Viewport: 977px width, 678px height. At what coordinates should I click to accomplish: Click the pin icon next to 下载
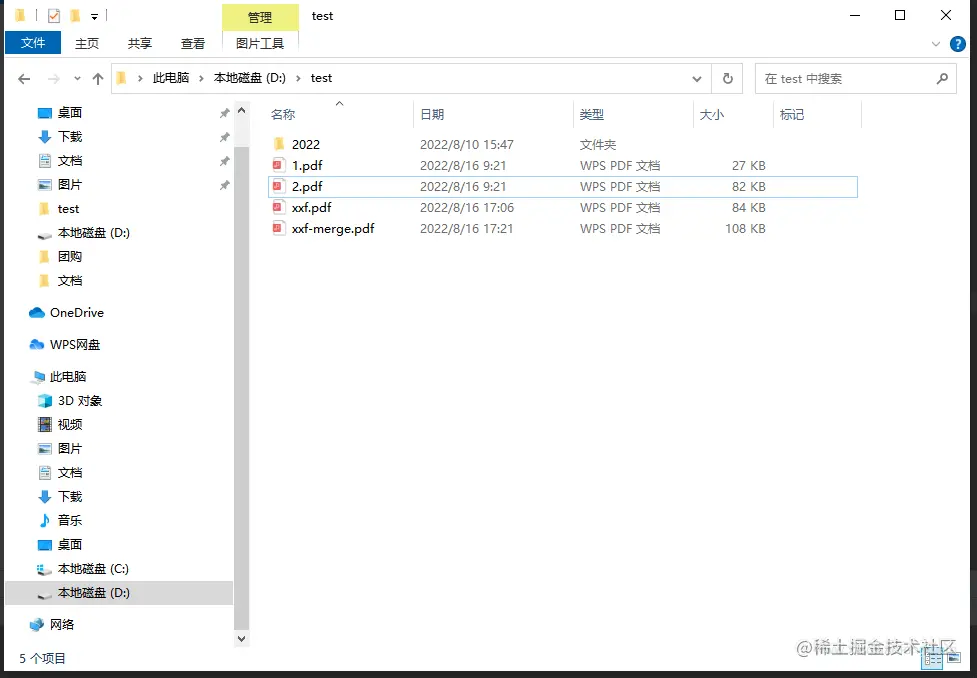(x=224, y=137)
